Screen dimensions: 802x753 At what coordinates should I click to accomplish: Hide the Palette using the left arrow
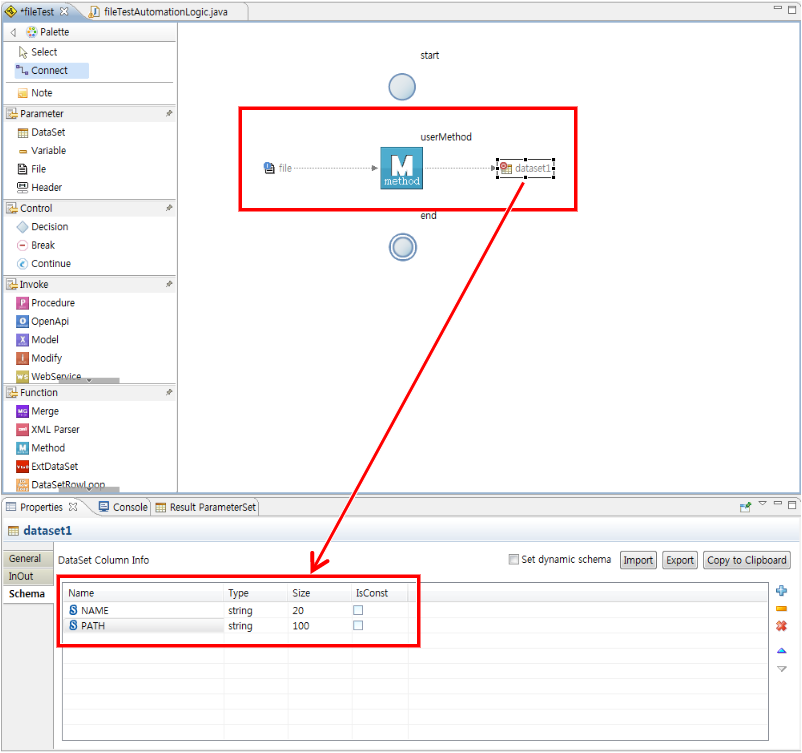tap(13, 33)
